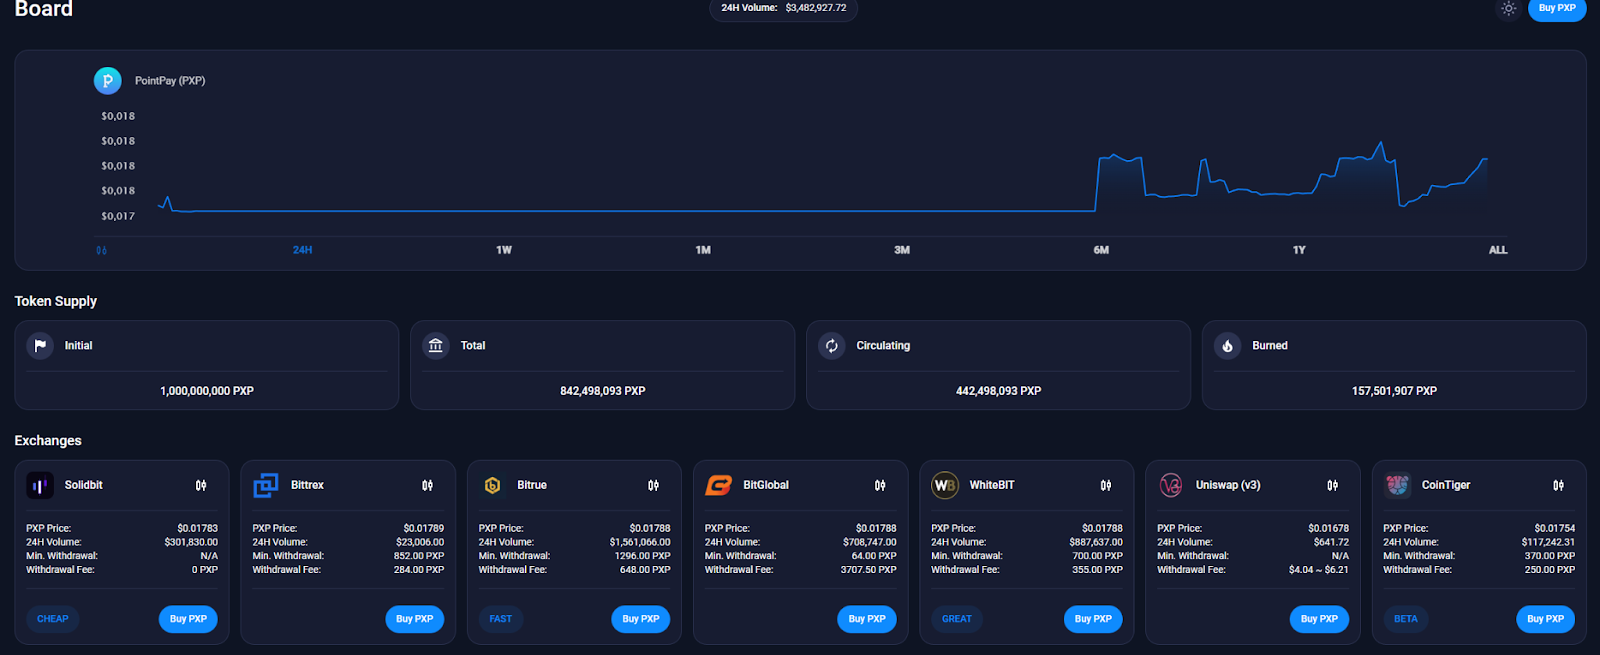Open the CoinTiger chart icon
1600x655 pixels.
pyautogui.click(x=1558, y=486)
